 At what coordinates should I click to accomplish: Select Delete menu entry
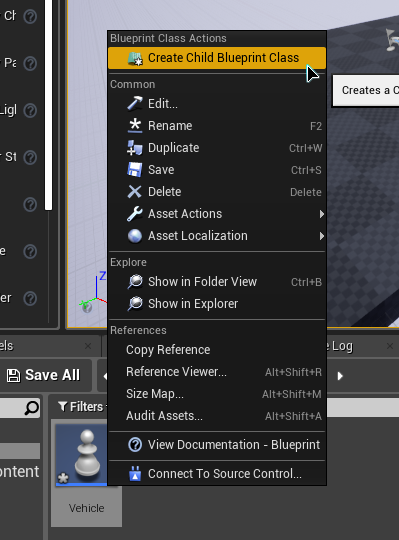tap(217, 192)
